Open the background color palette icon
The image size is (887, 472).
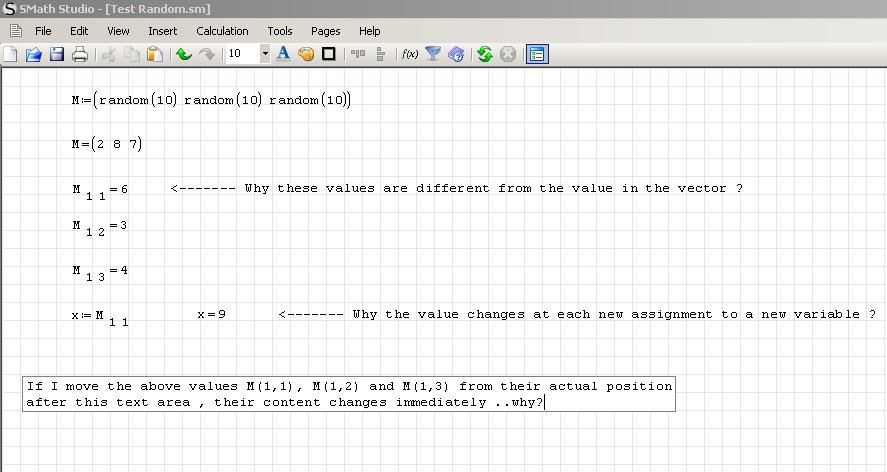pyautogui.click(x=306, y=54)
